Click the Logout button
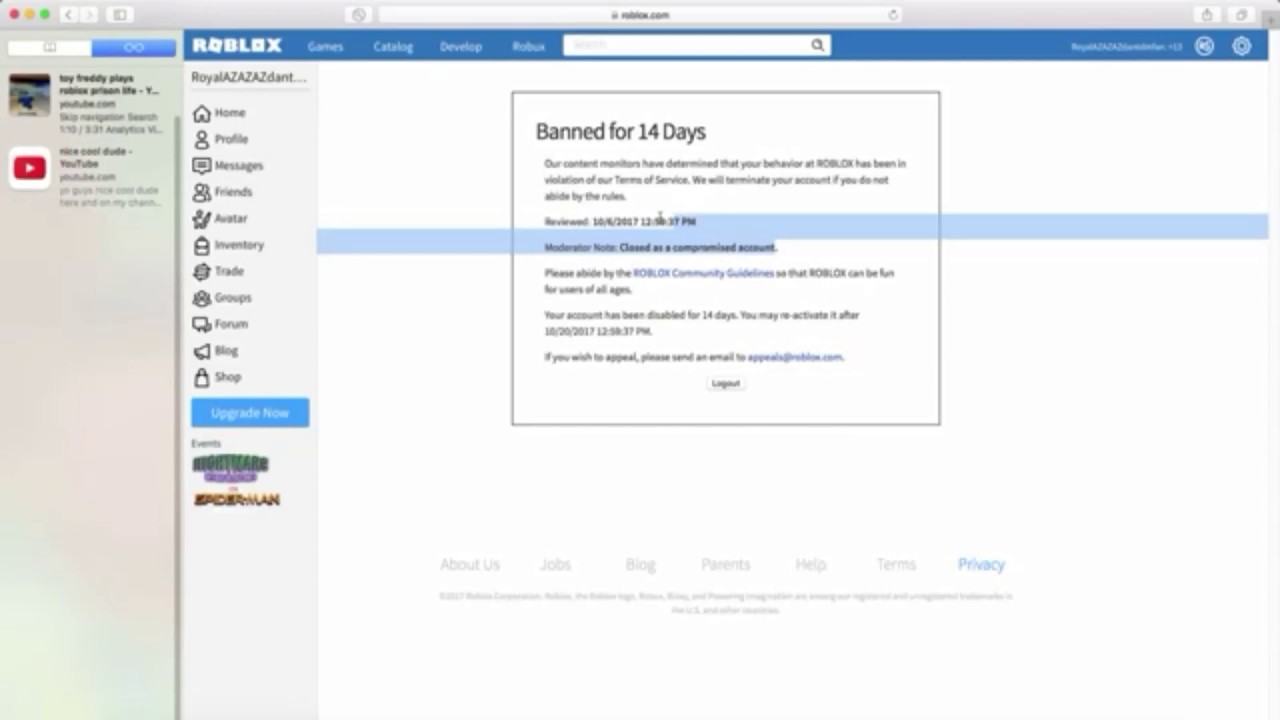 (x=726, y=383)
